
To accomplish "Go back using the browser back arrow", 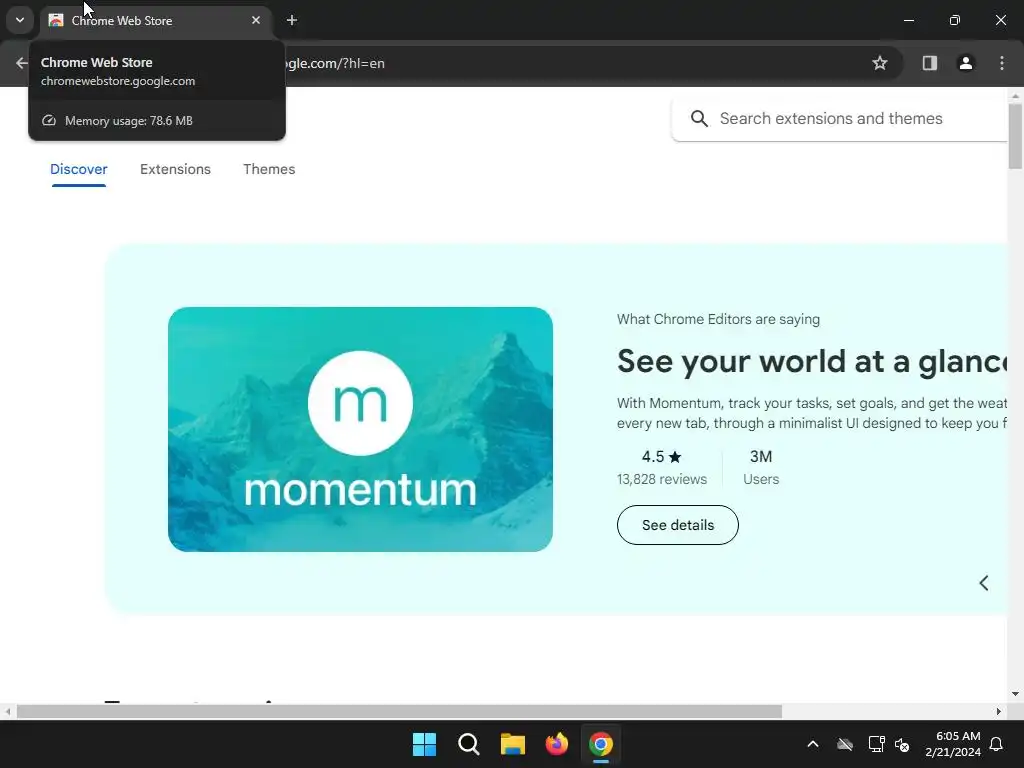I will click(x=21, y=63).
